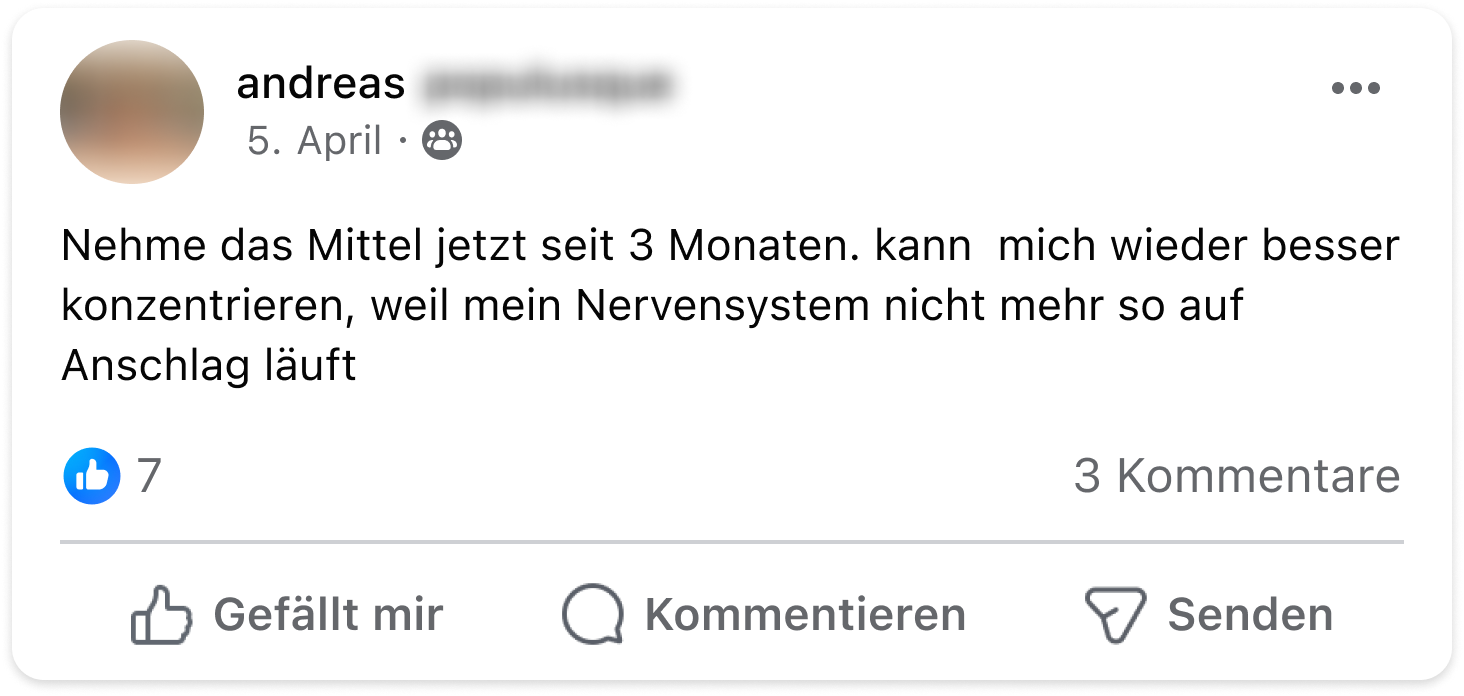1464x696 pixels.
Task: Open the blurred profile picture
Action: 132,112
